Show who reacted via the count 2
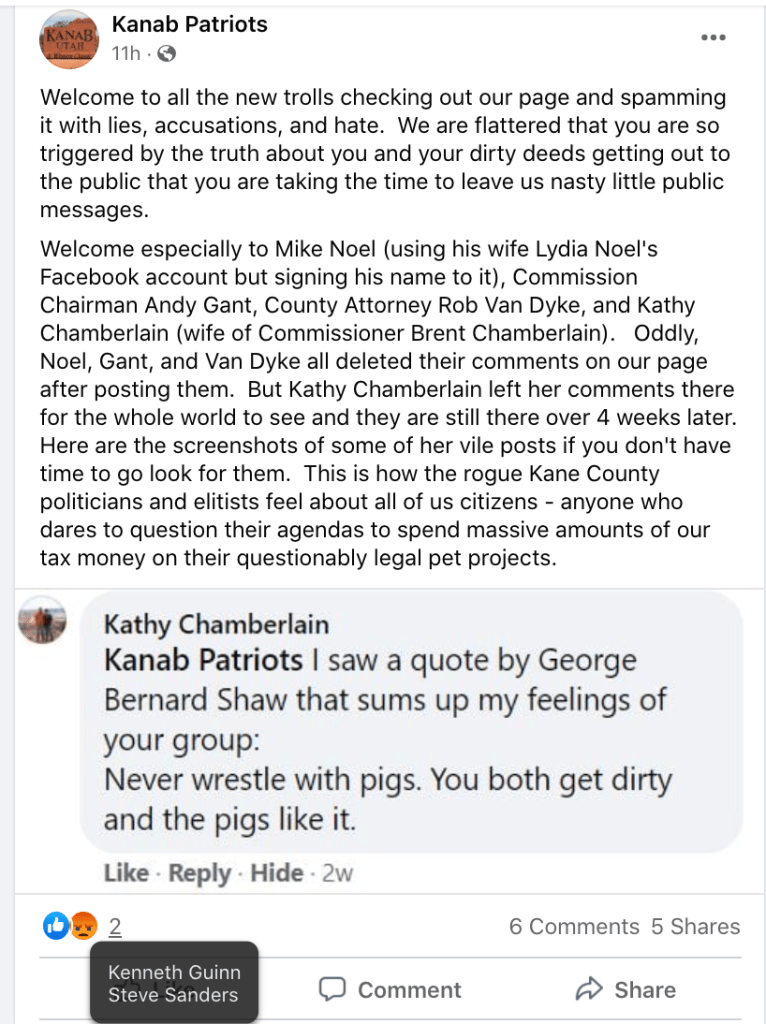 (x=115, y=927)
